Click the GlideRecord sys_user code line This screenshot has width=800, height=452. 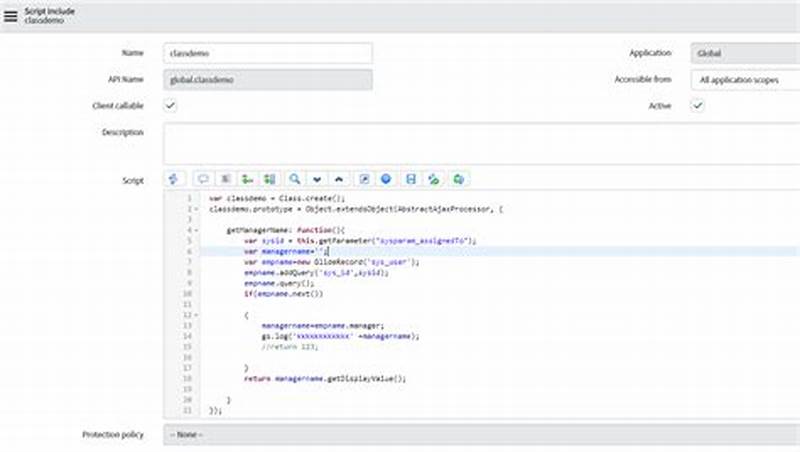(332, 262)
